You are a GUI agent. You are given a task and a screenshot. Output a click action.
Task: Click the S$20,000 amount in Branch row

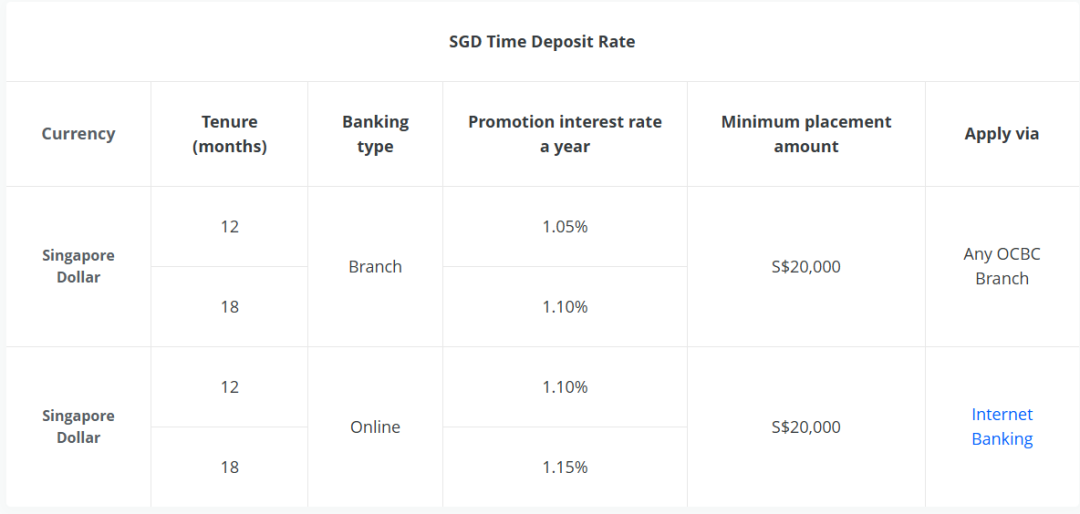coord(806,267)
